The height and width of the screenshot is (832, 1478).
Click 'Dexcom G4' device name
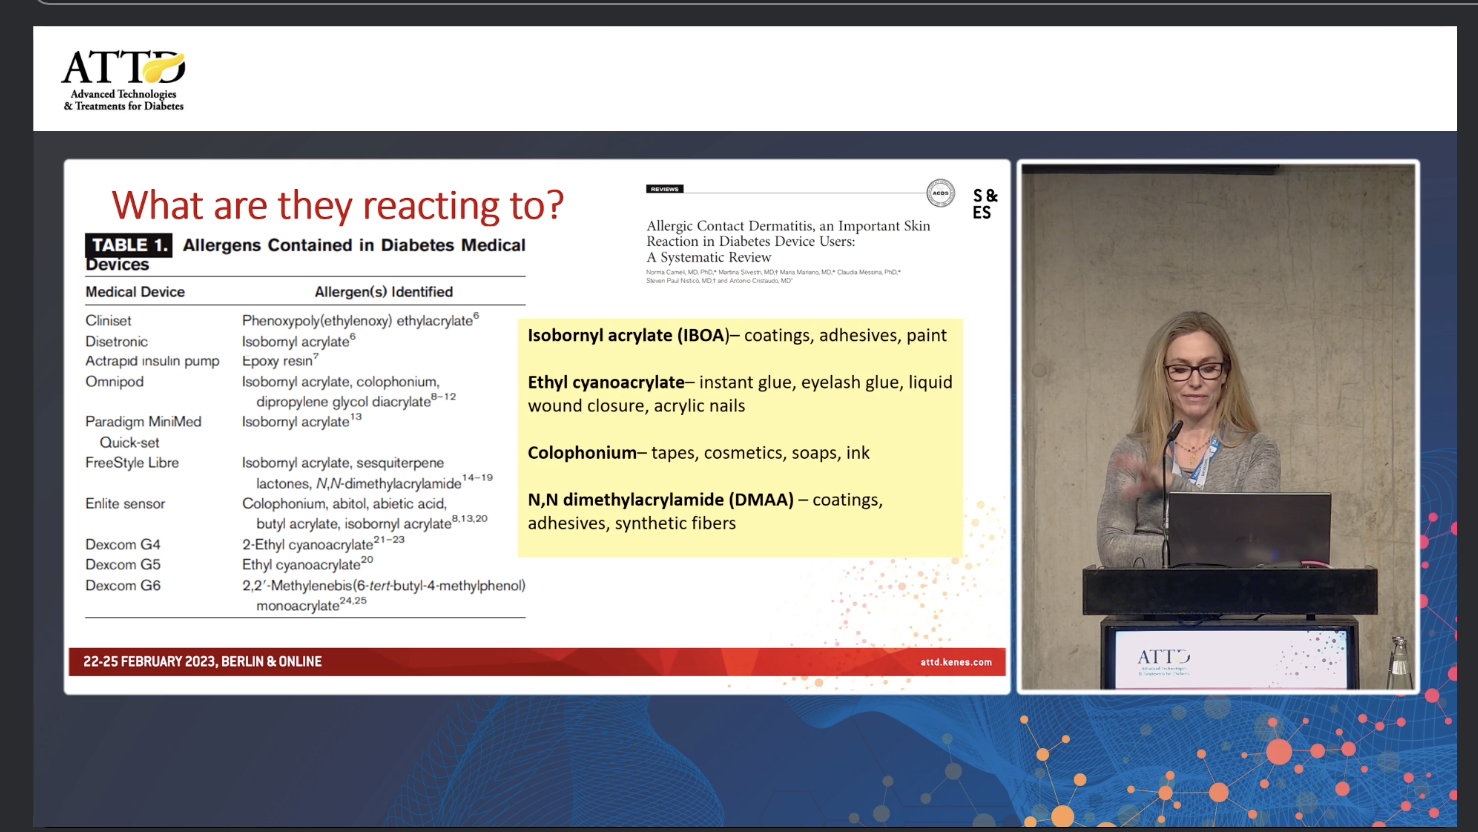[x=123, y=545]
